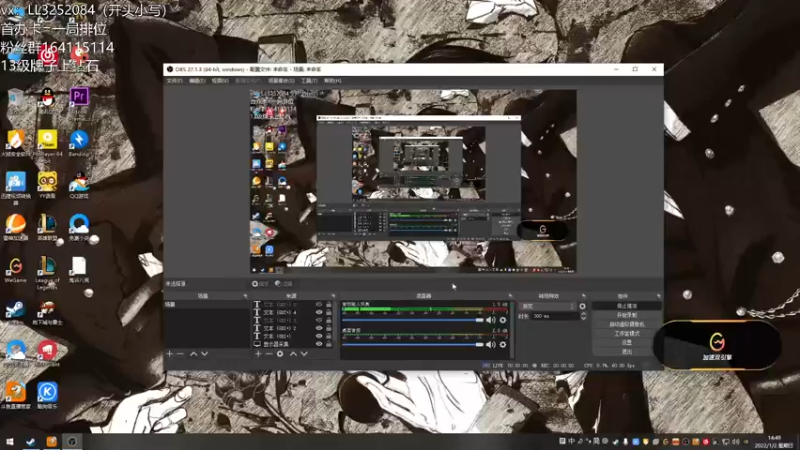Toggle visibility eye for 文本 (GDI+) 5 source
The height and width of the screenshot is (450, 800).
(x=319, y=305)
